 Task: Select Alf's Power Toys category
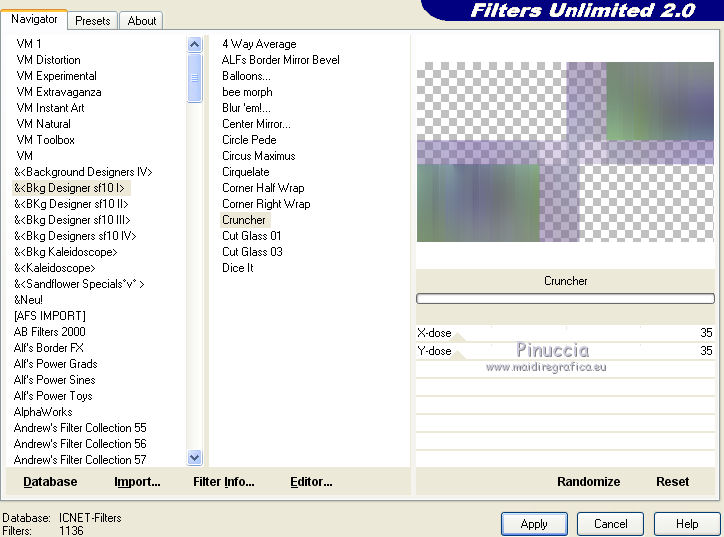click(x=53, y=396)
